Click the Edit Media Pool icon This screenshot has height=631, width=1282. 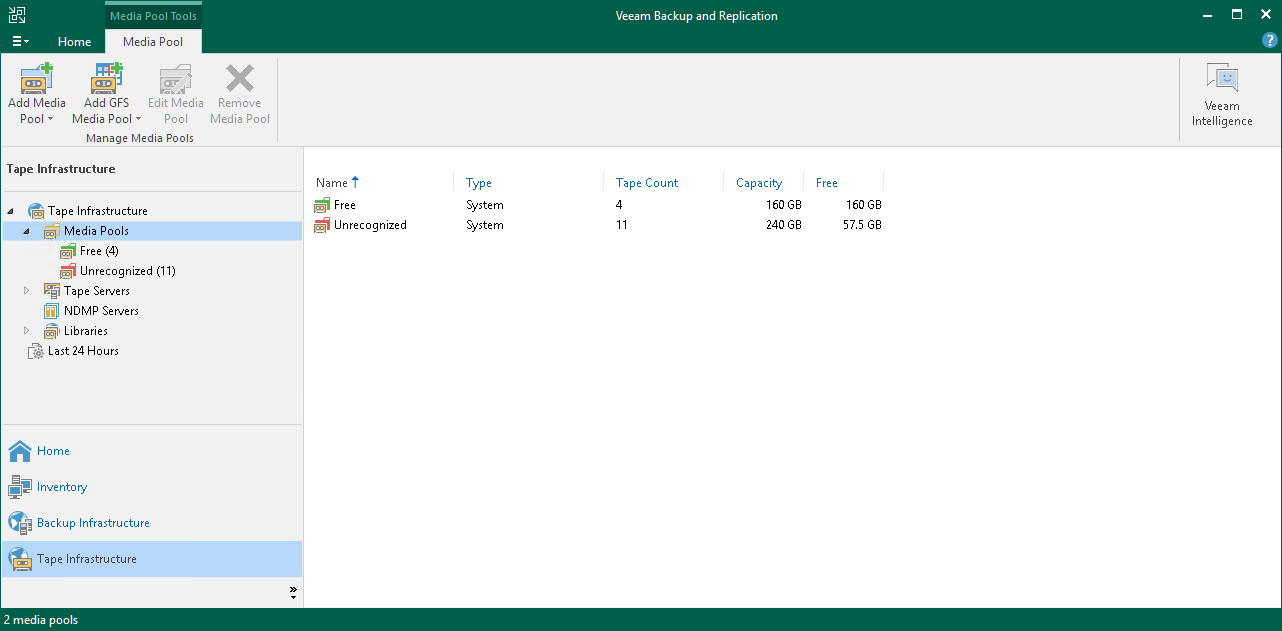[176, 78]
